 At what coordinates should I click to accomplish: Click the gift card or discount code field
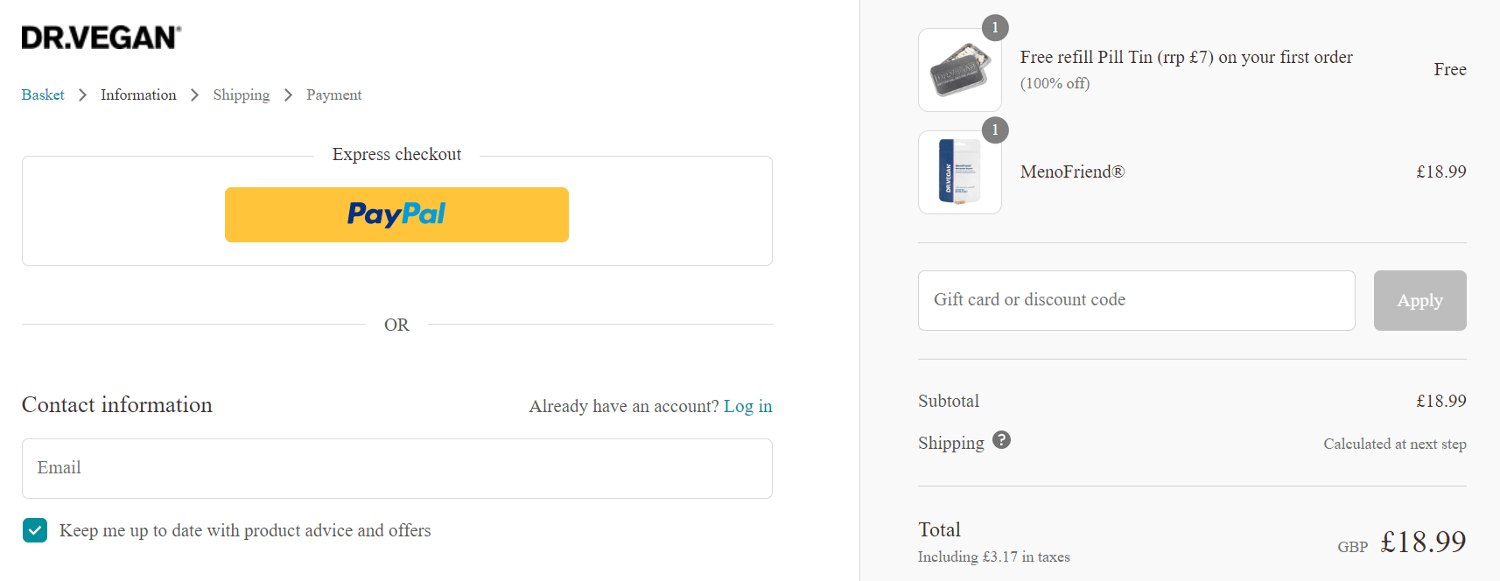(x=1136, y=300)
